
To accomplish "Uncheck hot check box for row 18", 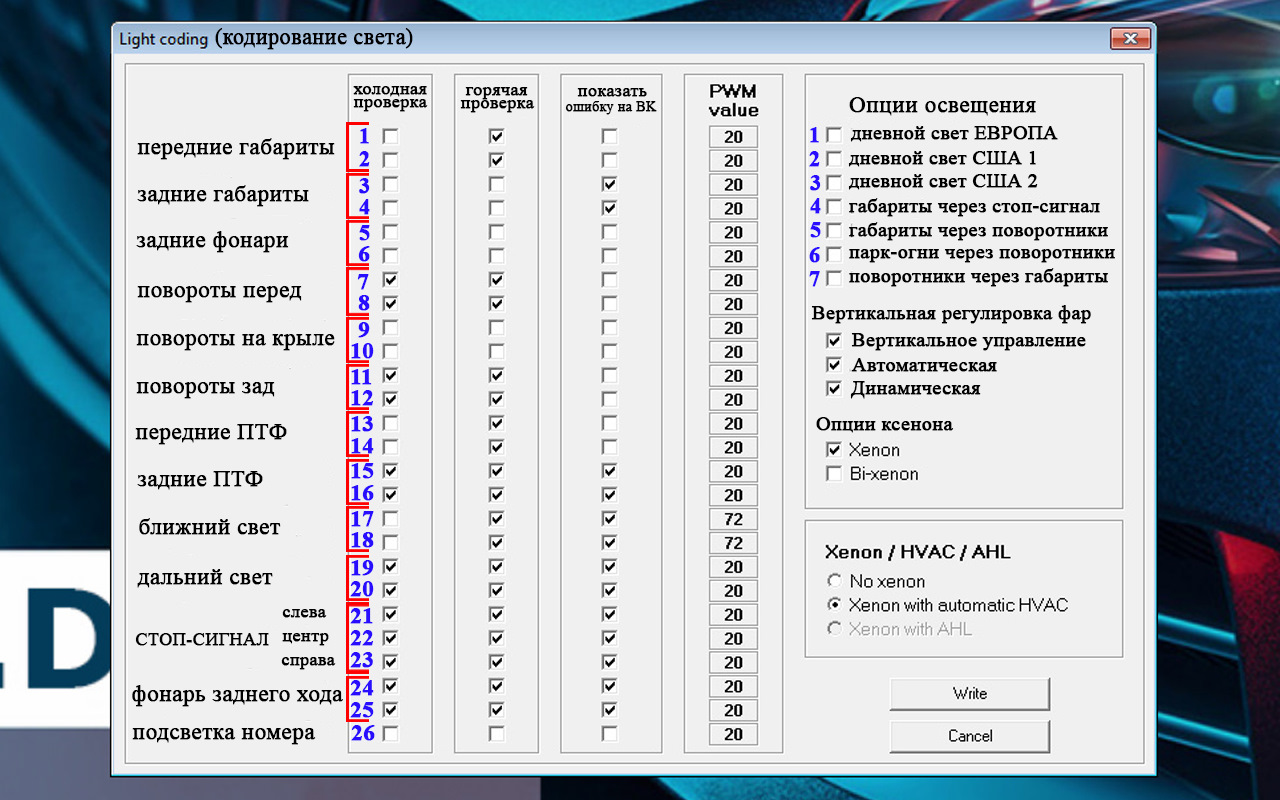I will (496, 543).
